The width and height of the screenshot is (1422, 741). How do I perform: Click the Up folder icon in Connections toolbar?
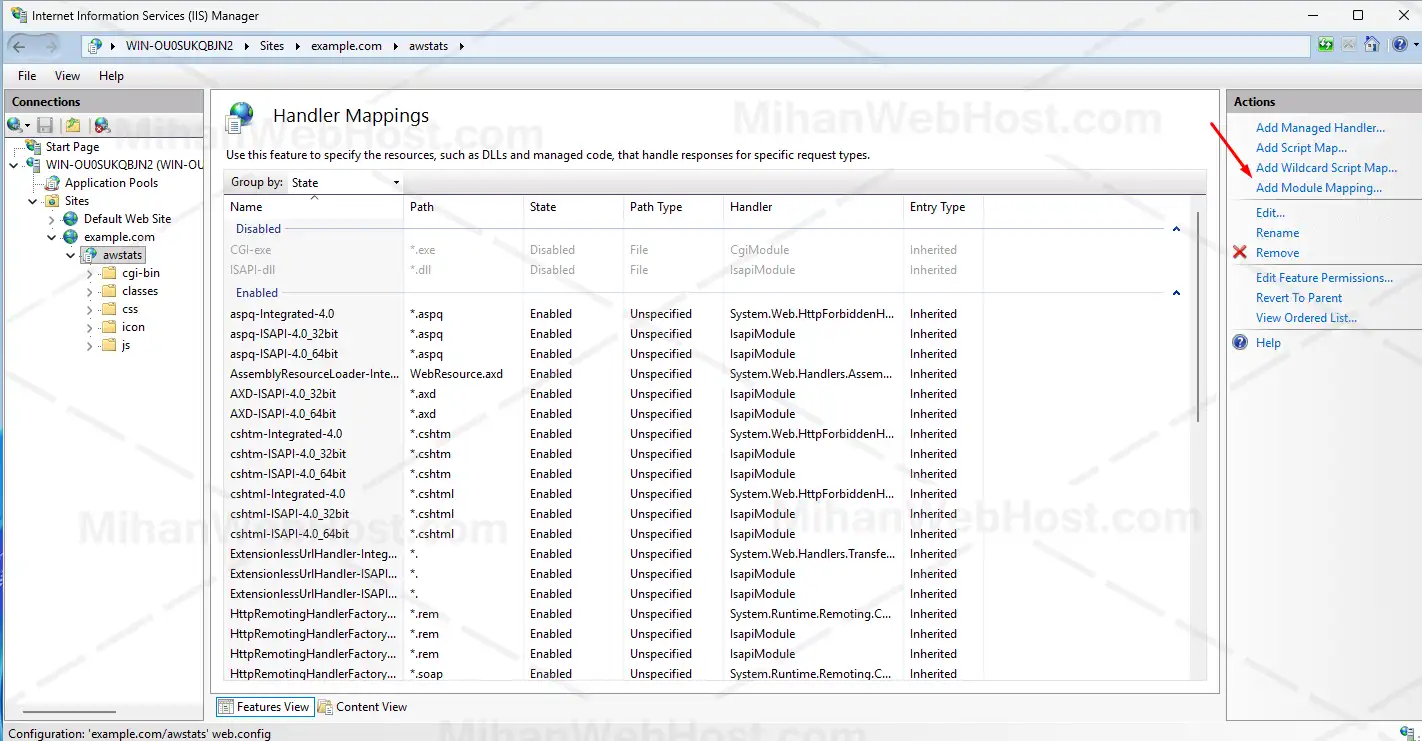point(72,125)
